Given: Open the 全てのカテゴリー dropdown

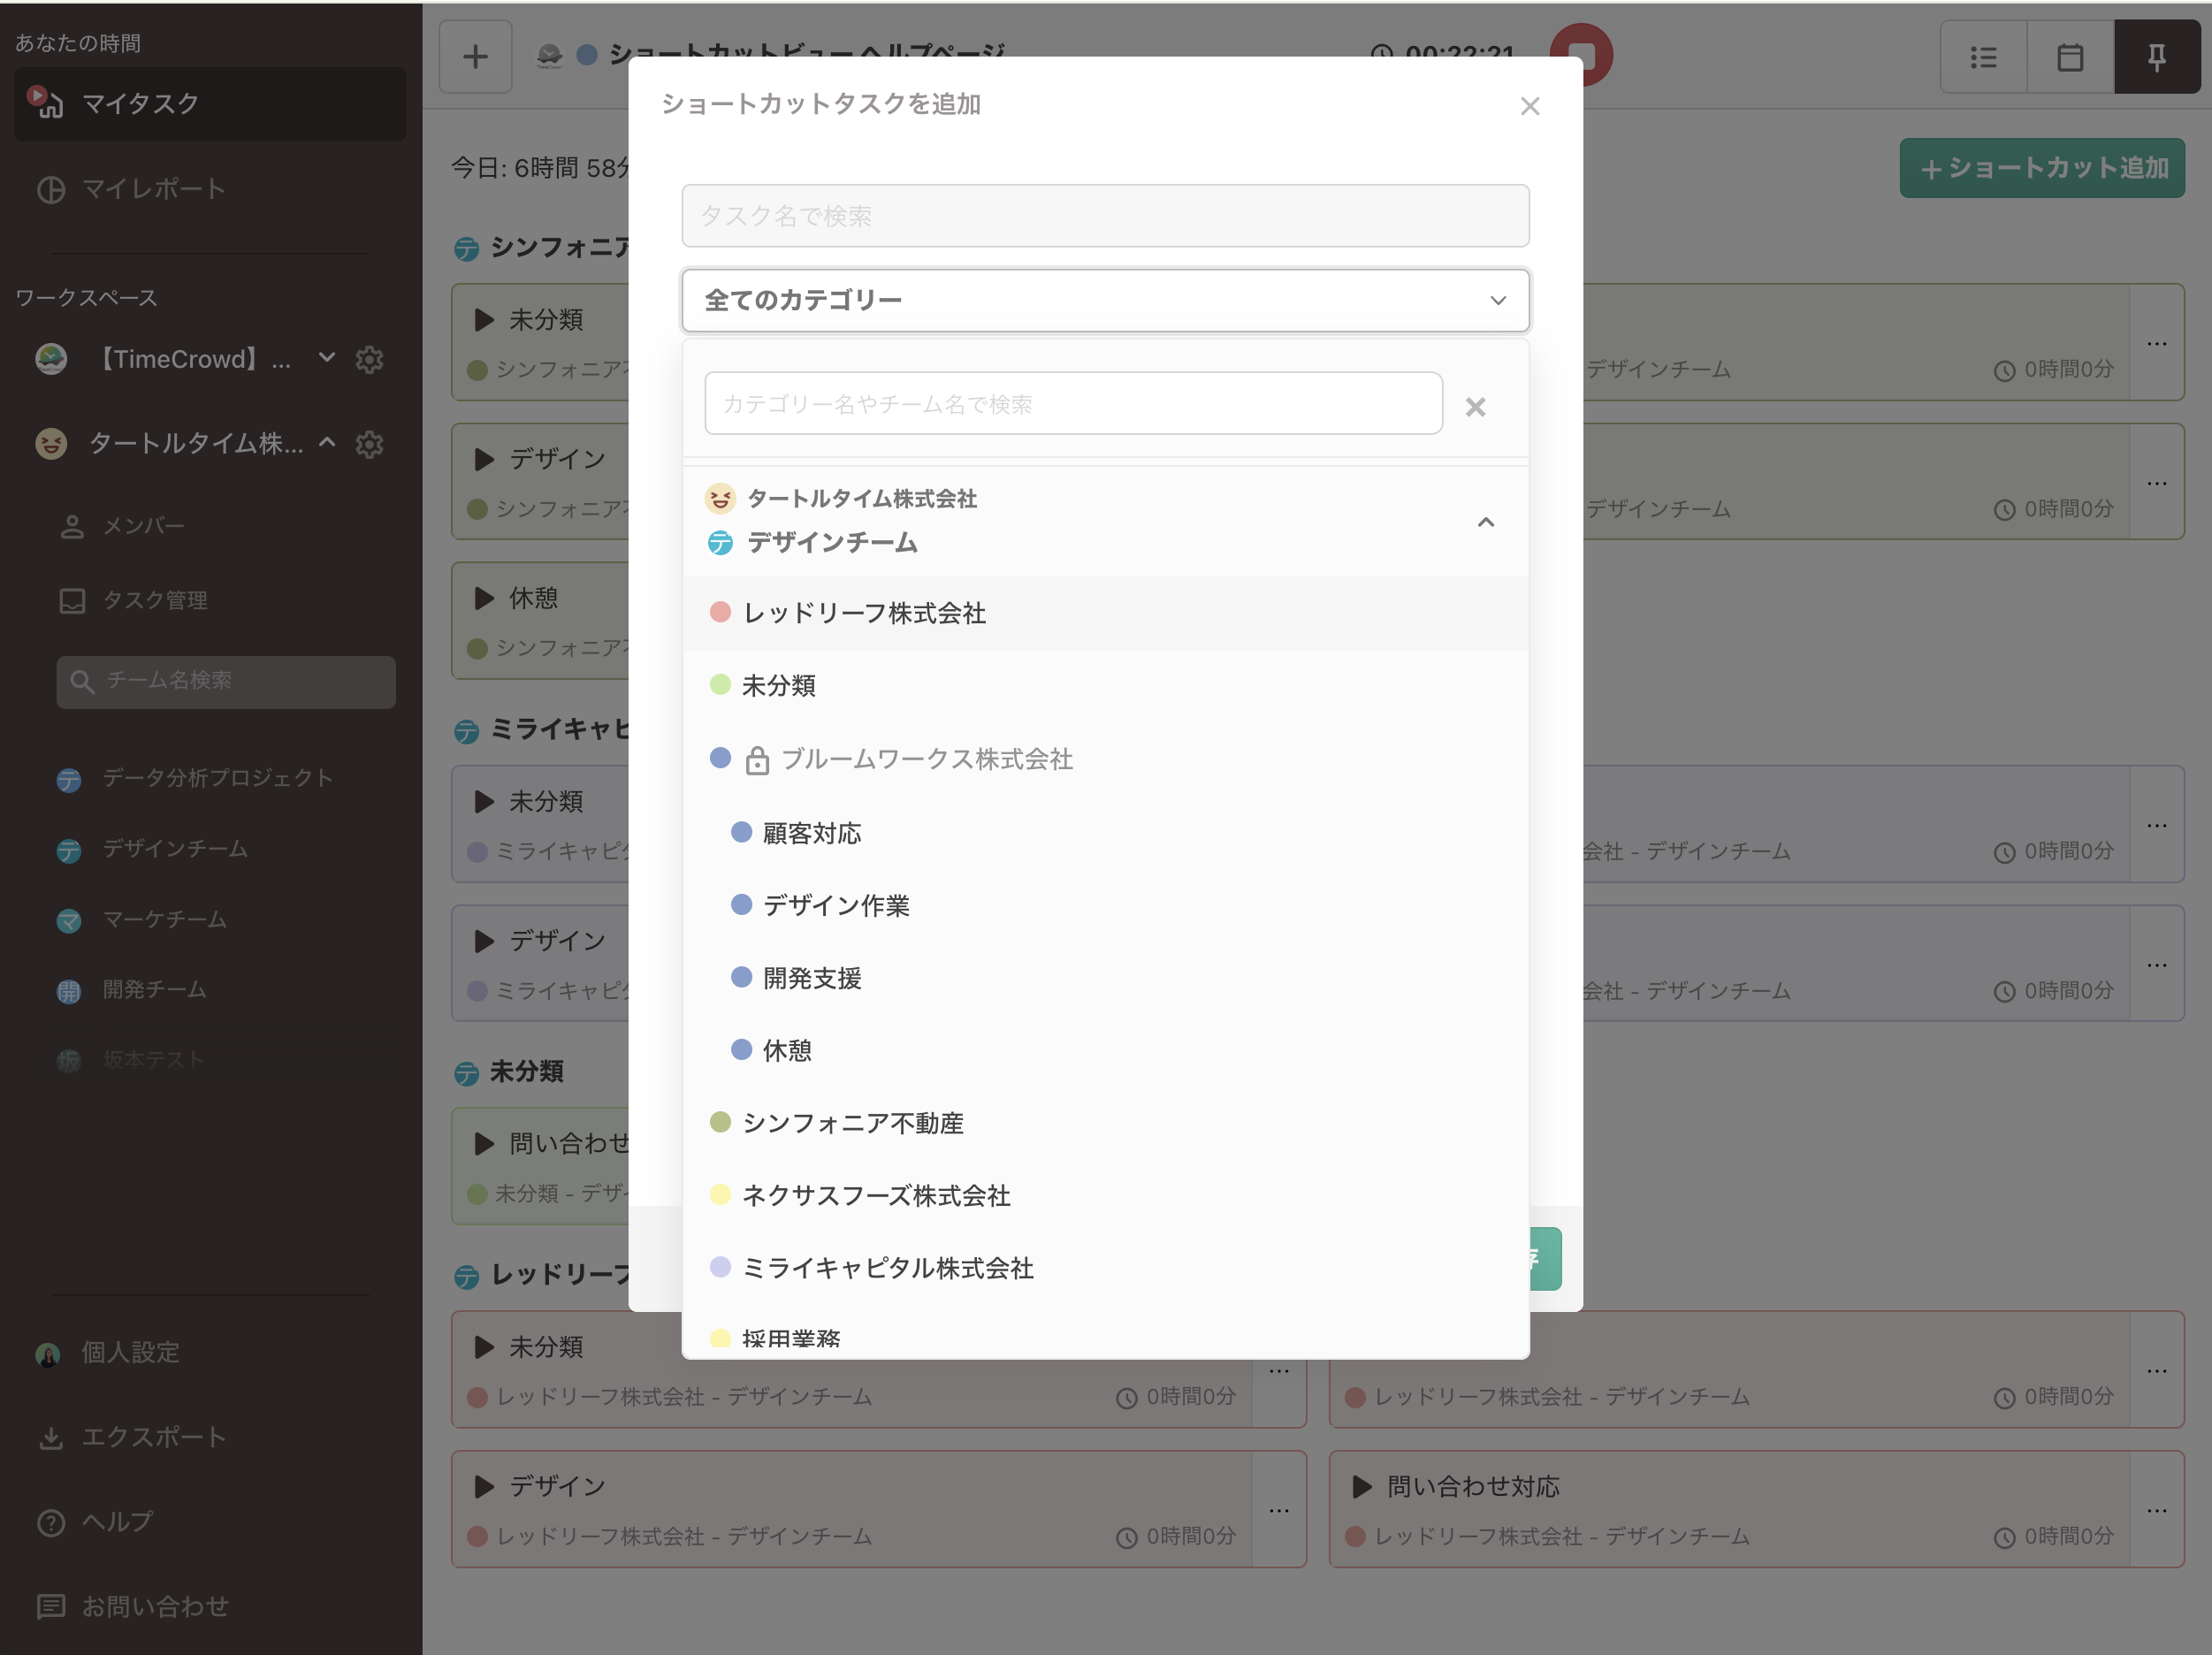Looking at the screenshot, I should (x=1104, y=300).
